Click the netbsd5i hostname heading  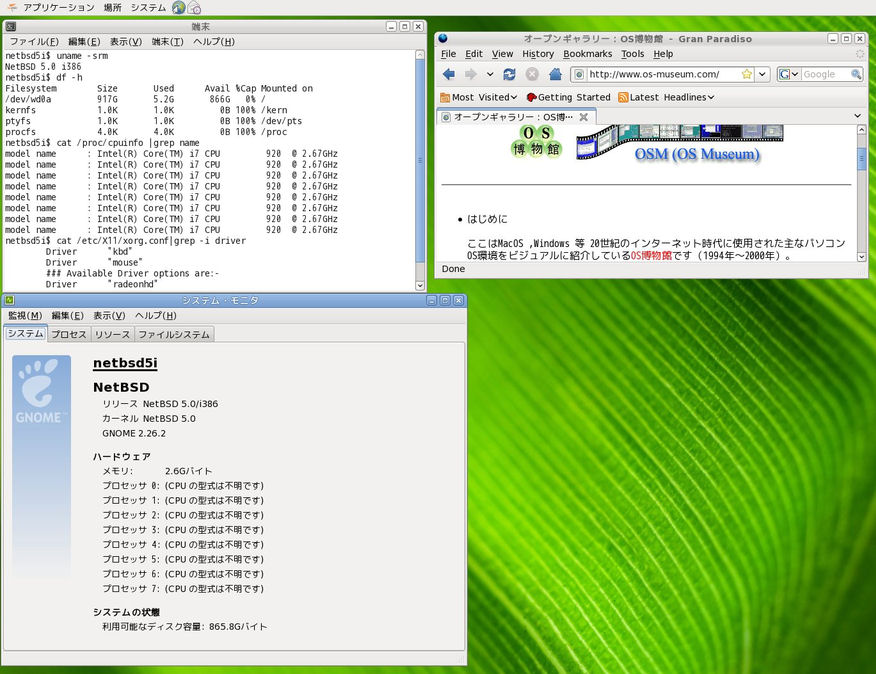125,363
